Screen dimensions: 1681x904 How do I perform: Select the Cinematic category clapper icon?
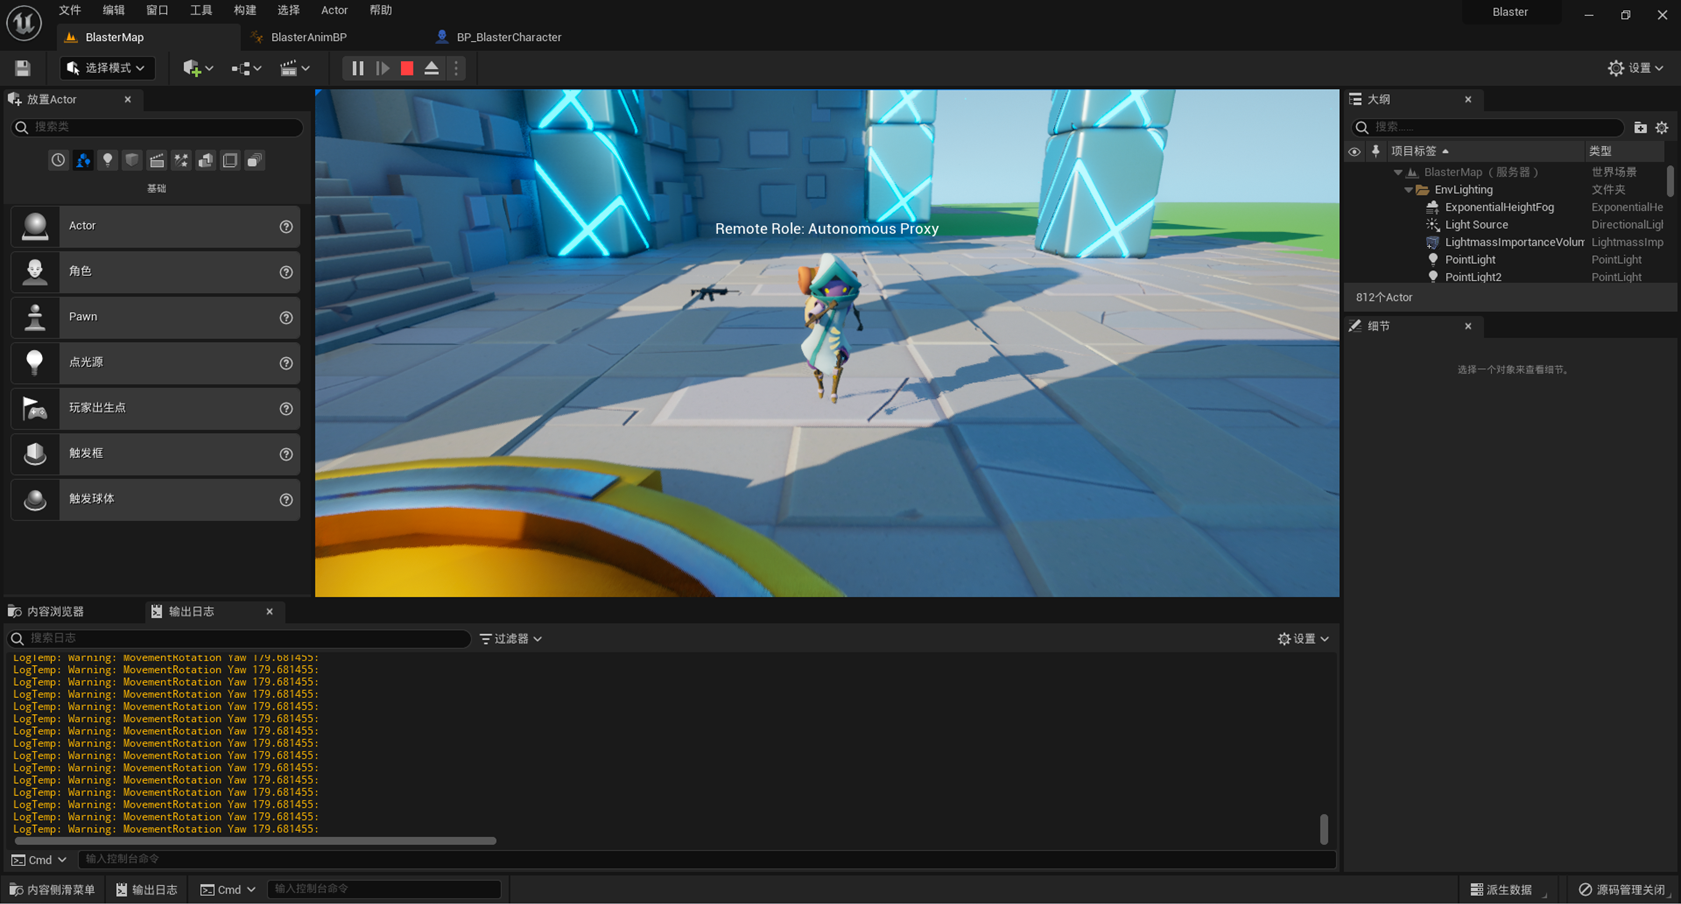[157, 160]
